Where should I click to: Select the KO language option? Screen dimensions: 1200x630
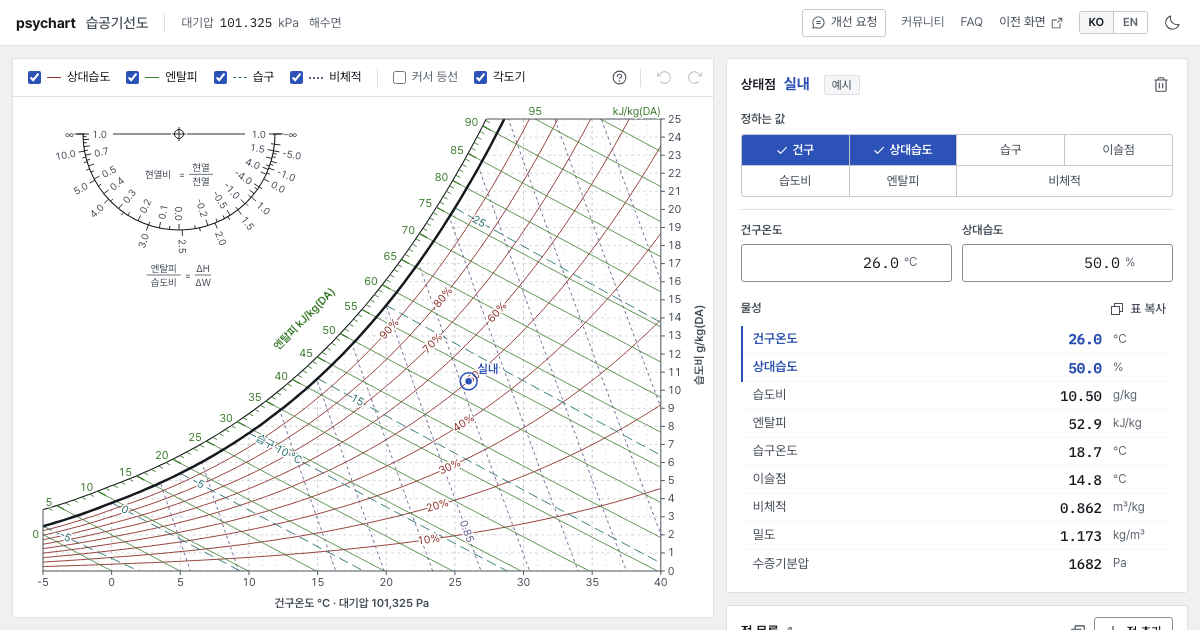pyautogui.click(x=1096, y=22)
